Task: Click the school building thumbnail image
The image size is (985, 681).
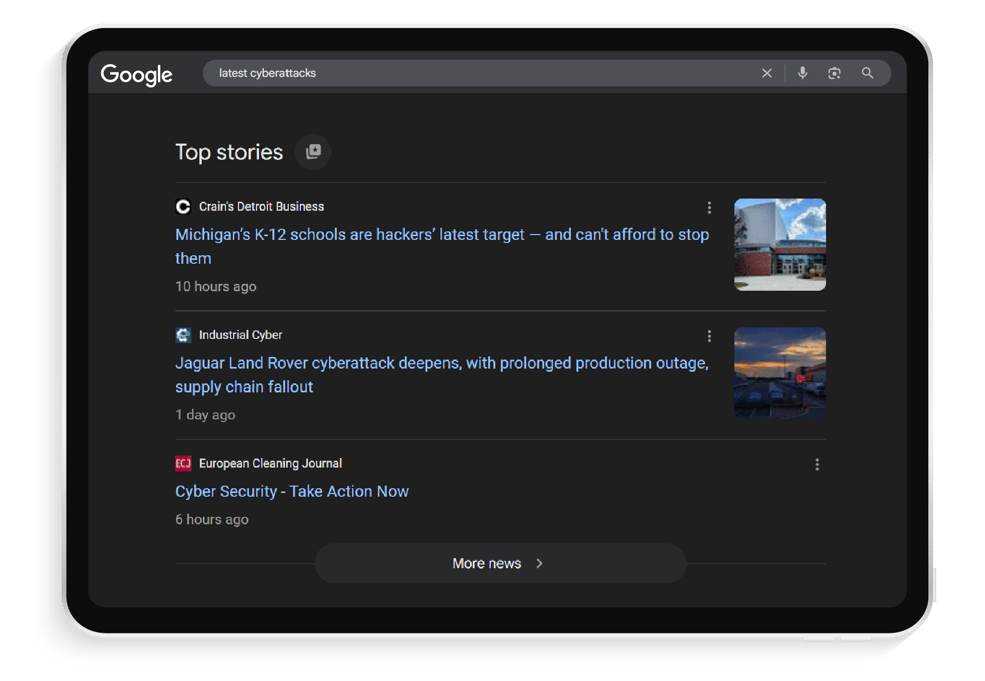Action: (x=780, y=245)
